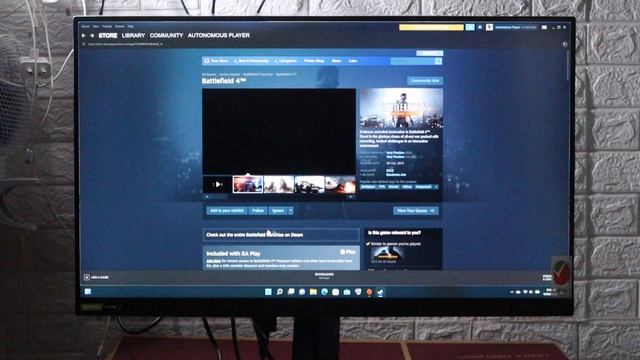Click the user avatar in the title bar
Image resolution: width=640 pixels, height=360 pixels.
click(489, 27)
